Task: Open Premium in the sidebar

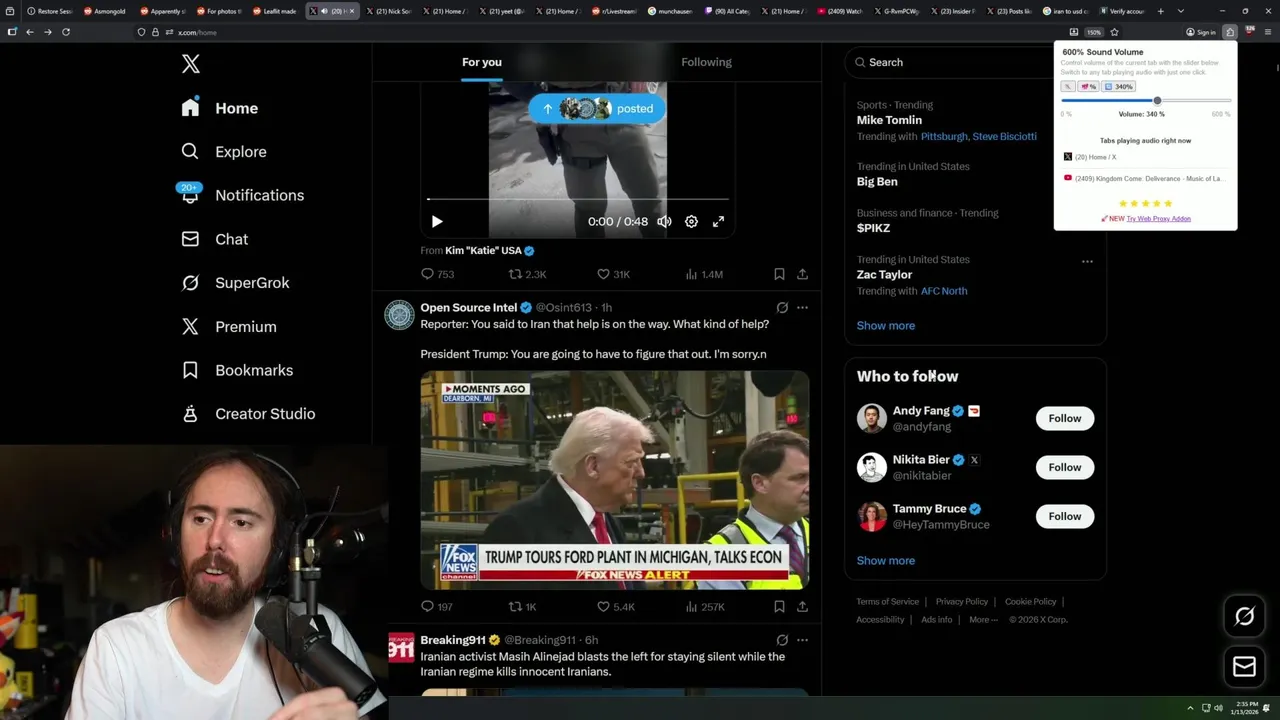Action: pos(229,327)
